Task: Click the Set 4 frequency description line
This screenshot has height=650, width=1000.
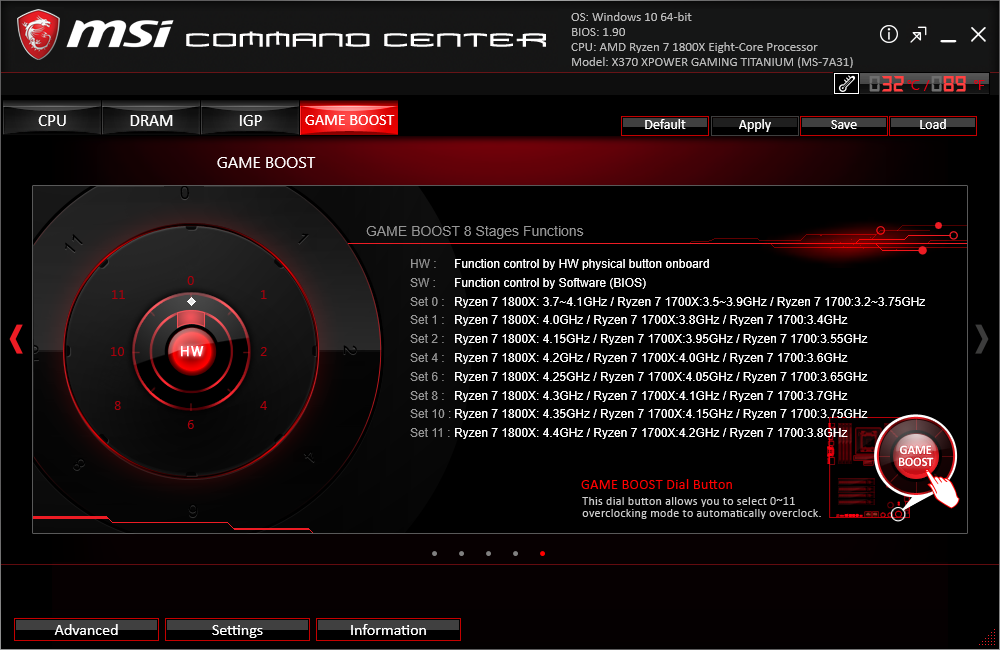Action: tap(629, 358)
